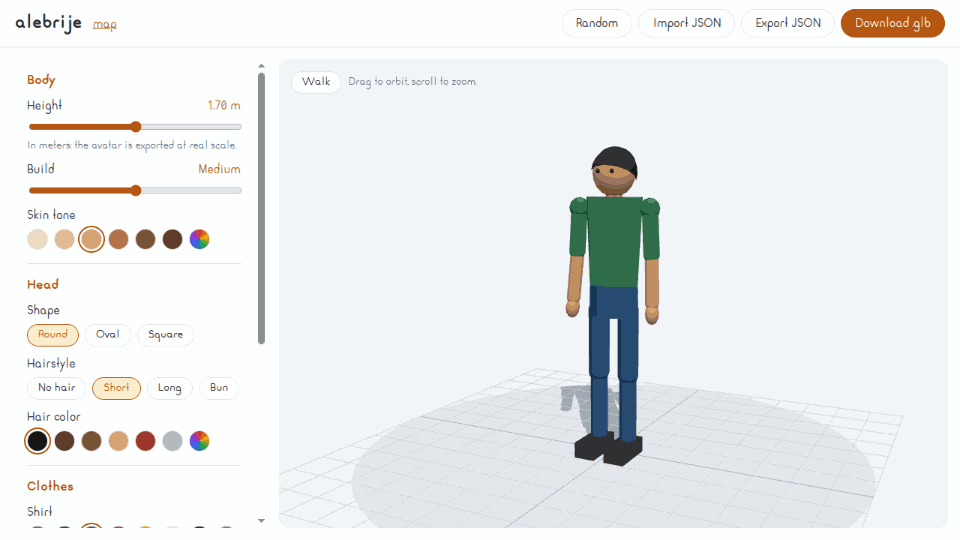Select the second light beige skin tone
The height and width of the screenshot is (540, 960).
(x=64, y=239)
